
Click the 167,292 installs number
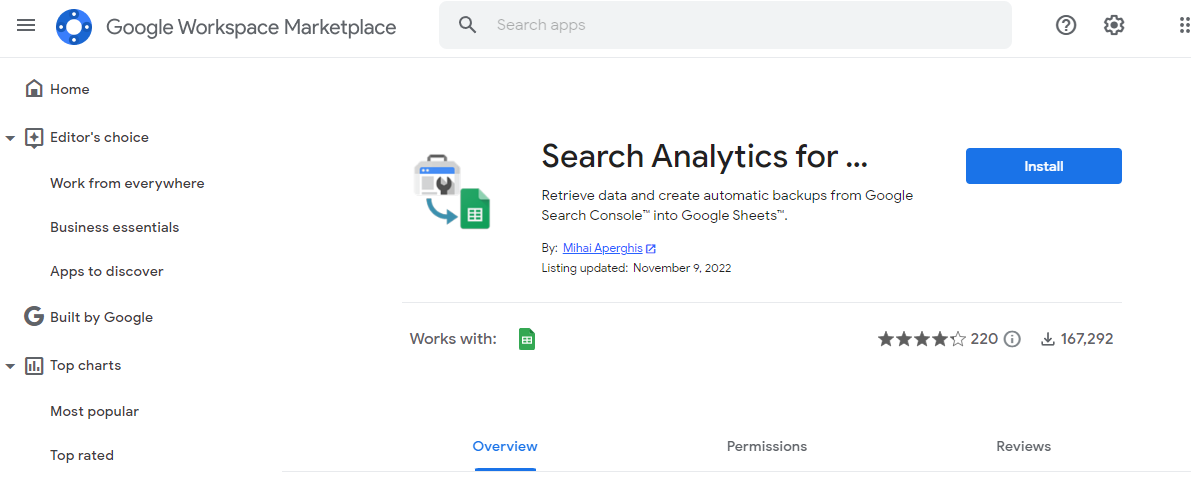pyautogui.click(x=1087, y=339)
